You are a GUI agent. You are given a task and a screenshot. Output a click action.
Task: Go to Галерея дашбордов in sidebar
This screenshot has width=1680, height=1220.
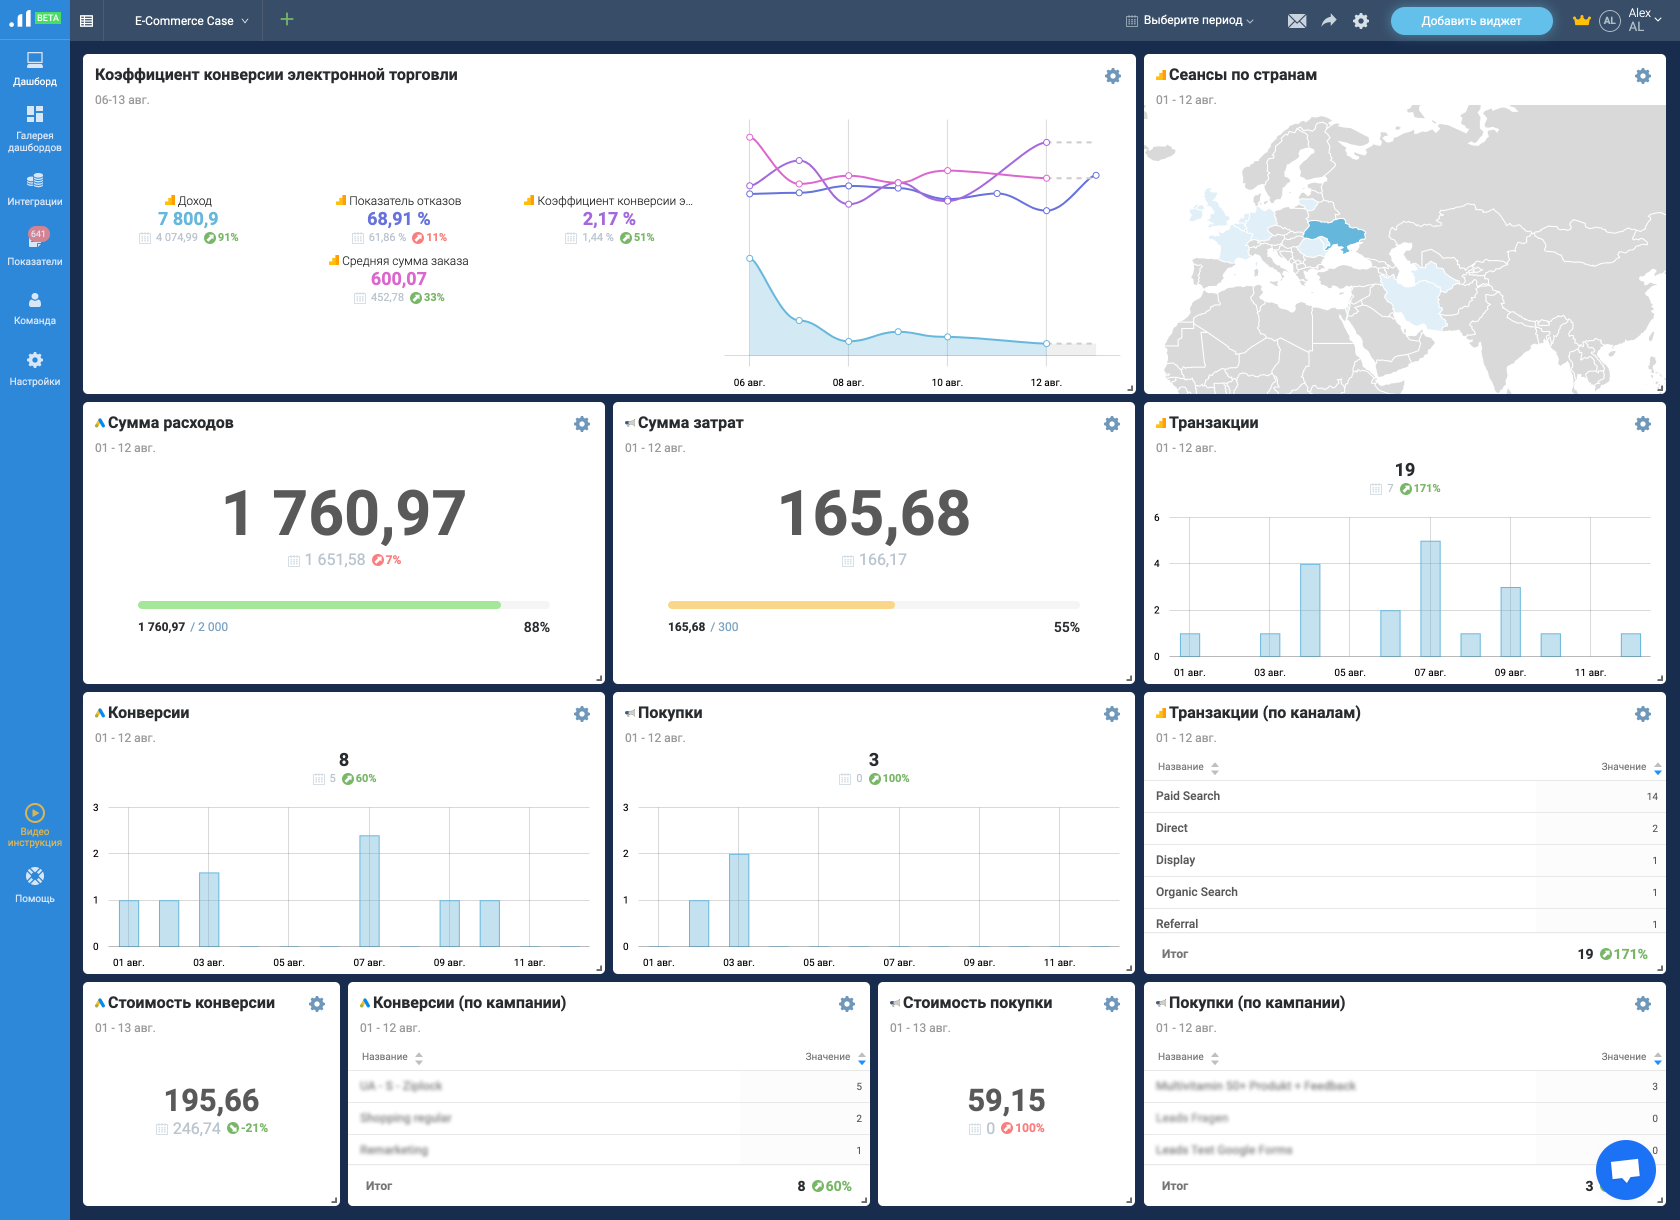click(35, 129)
